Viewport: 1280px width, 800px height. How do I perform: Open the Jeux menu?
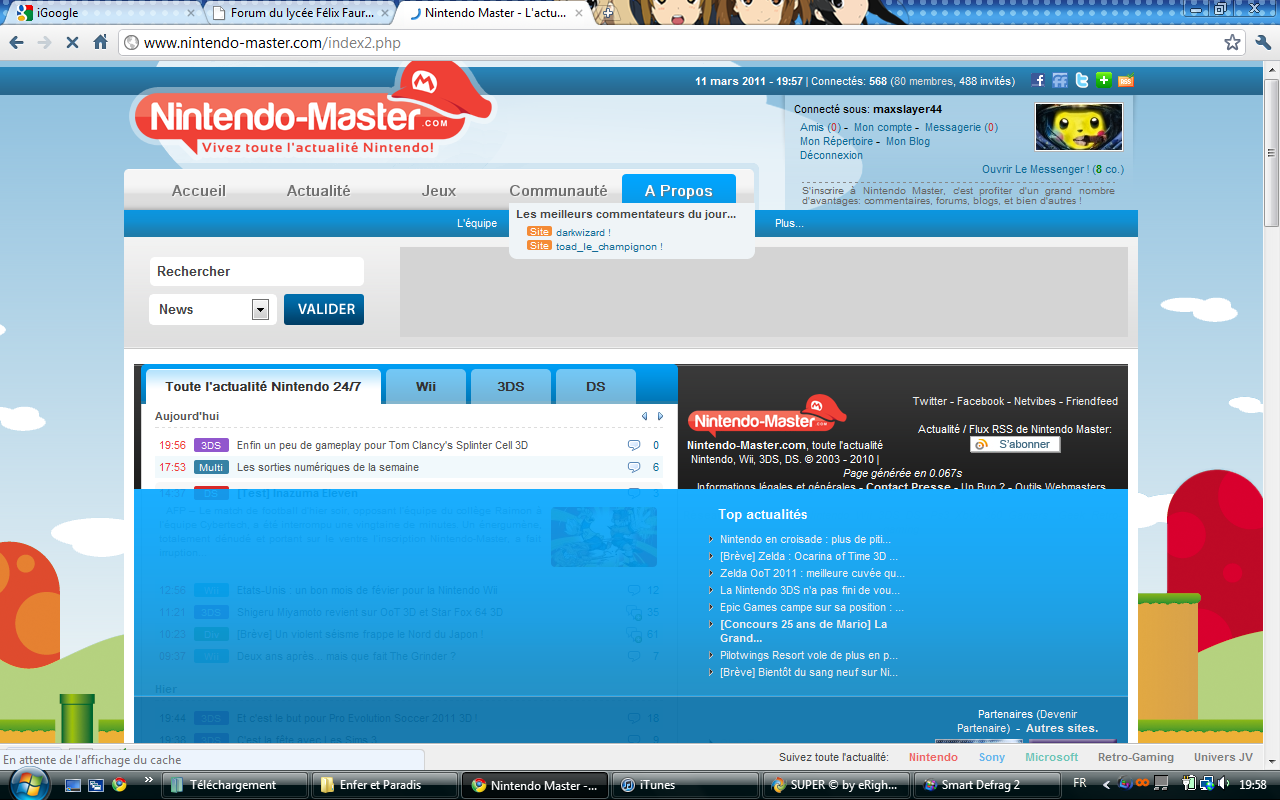(x=438, y=190)
